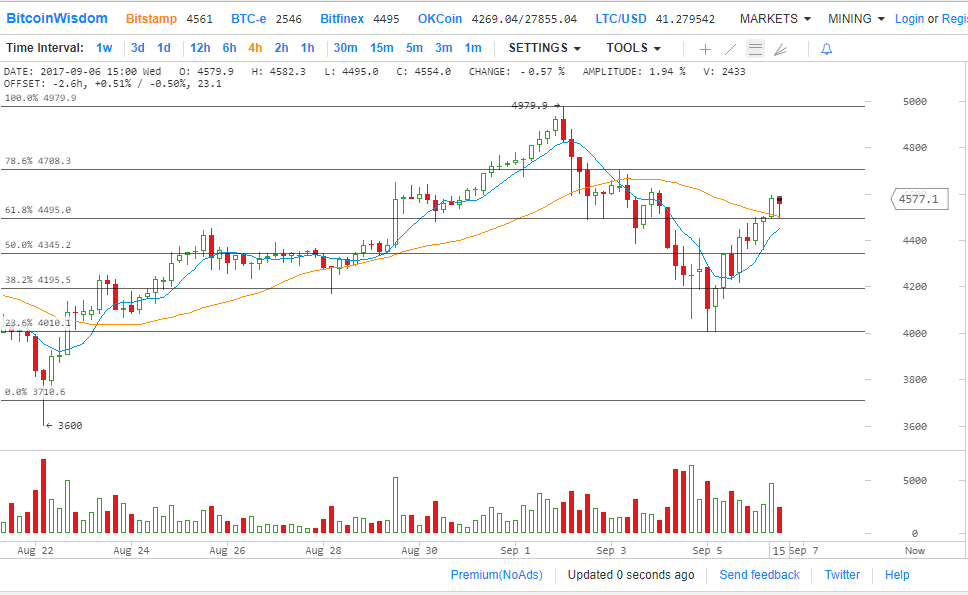Screen dimensions: 968x595
Task: Click the Login link
Action: click(909, 19)
